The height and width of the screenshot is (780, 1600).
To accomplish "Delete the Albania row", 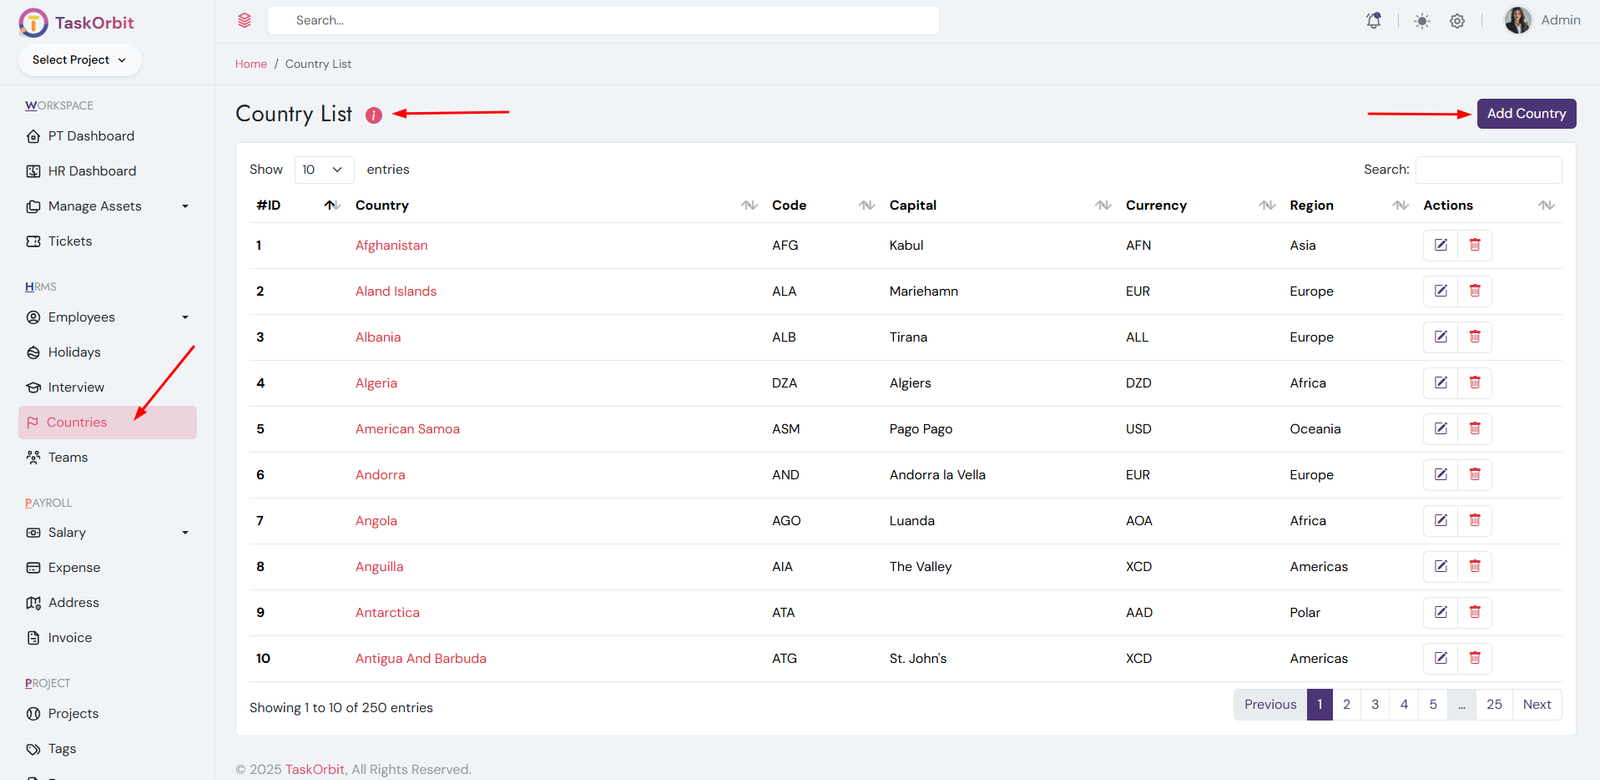I will (1474, 337).
